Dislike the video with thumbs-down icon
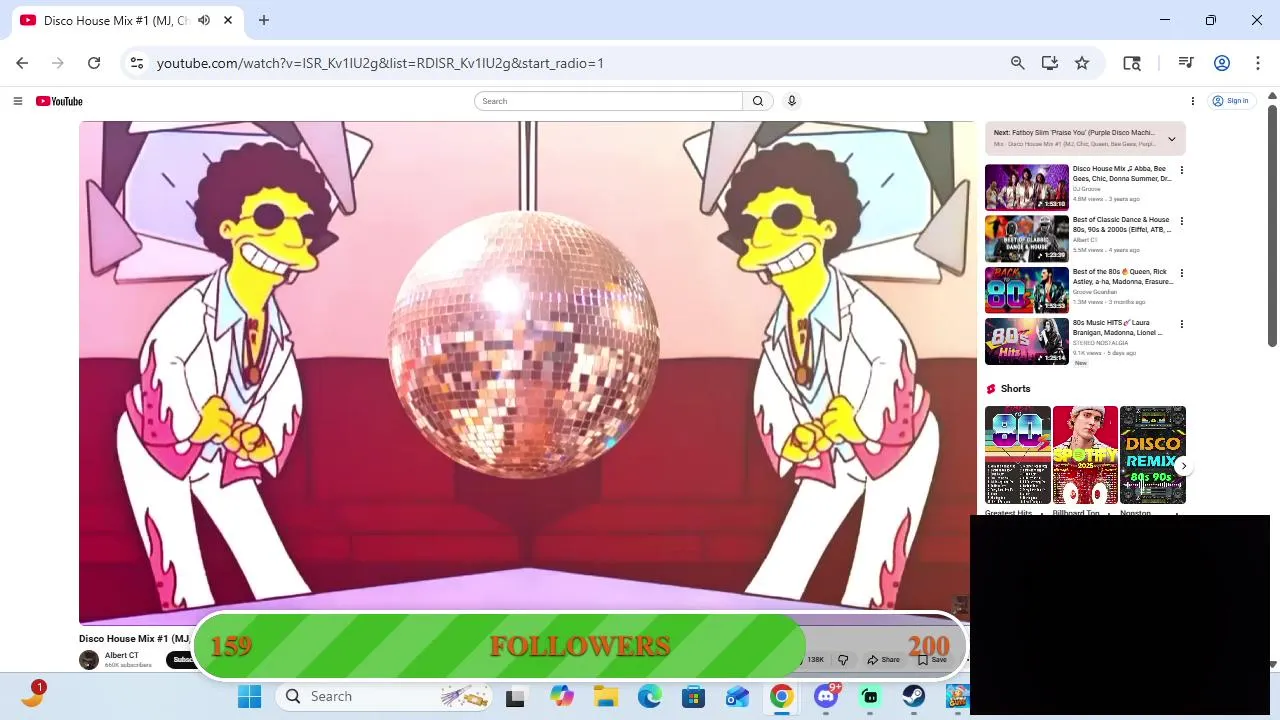Screen dimensions: 1280x720 843,660
